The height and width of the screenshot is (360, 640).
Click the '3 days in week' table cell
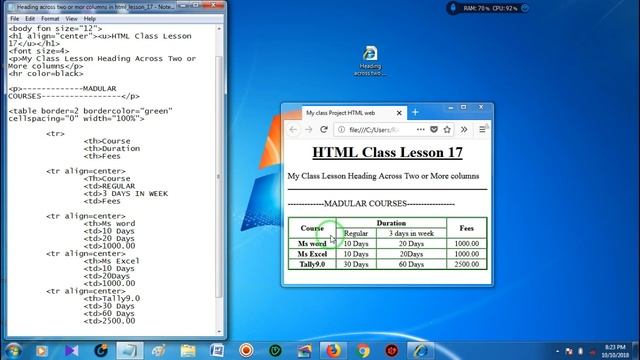point(411,233)
